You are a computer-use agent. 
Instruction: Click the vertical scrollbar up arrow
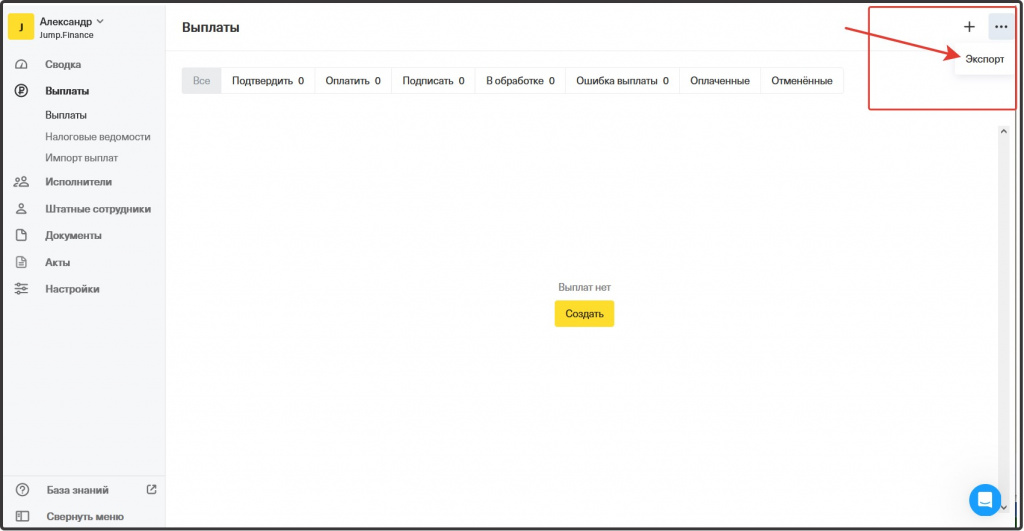click(x=1003, y=130)
